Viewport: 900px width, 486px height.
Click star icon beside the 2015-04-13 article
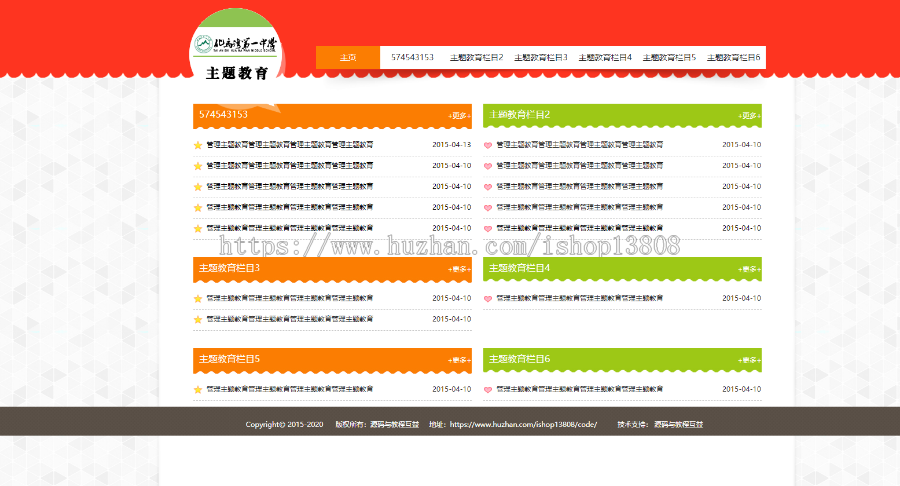[x=198, y=145]
